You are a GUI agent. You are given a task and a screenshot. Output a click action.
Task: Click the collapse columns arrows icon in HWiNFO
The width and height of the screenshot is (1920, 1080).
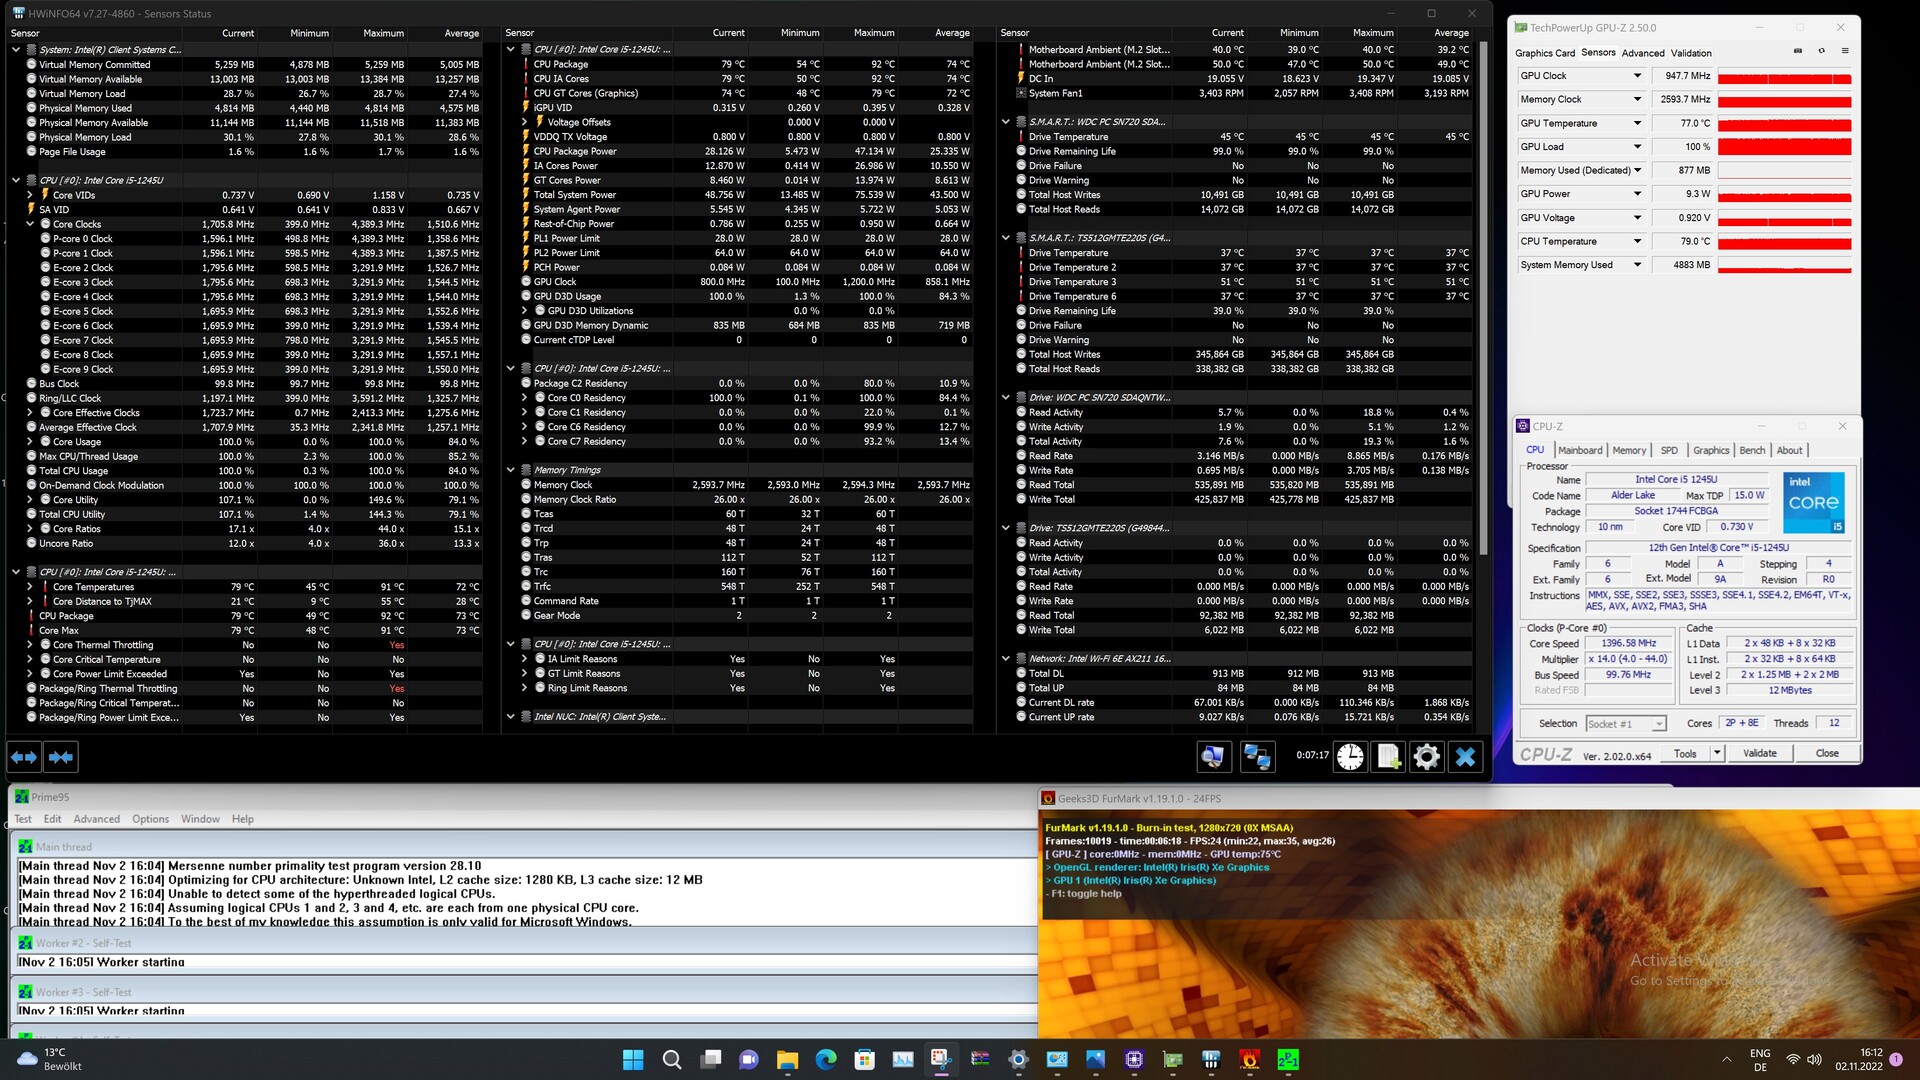[61, 757]
